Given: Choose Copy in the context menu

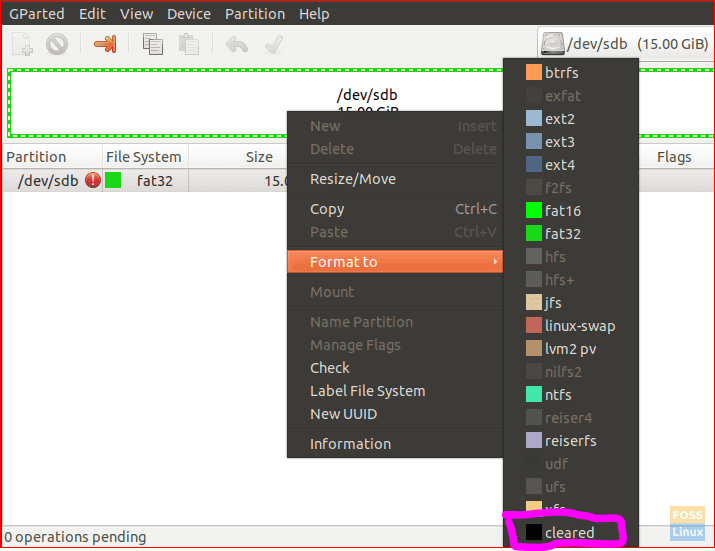Looking at the screenshot, I should [x=395, y=209].
